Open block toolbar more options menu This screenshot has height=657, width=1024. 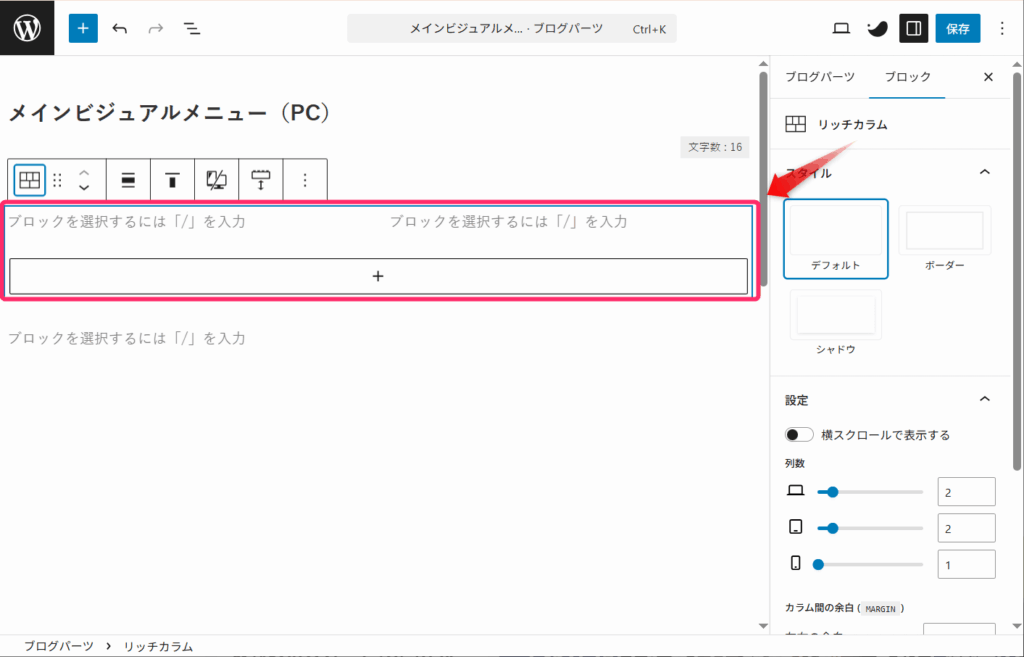[x=305, y=180]
